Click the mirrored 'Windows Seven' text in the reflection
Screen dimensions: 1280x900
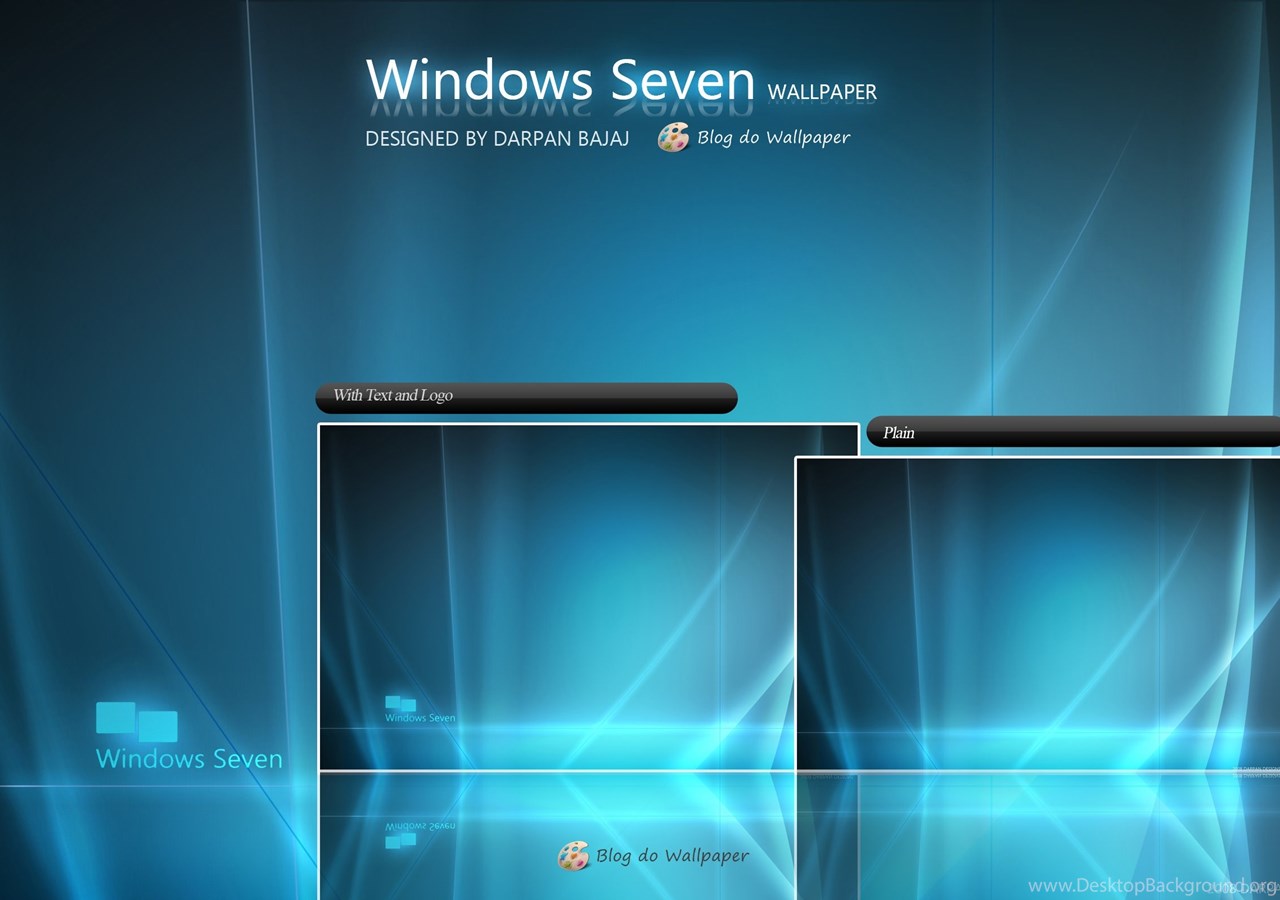(x=420, y=826)
